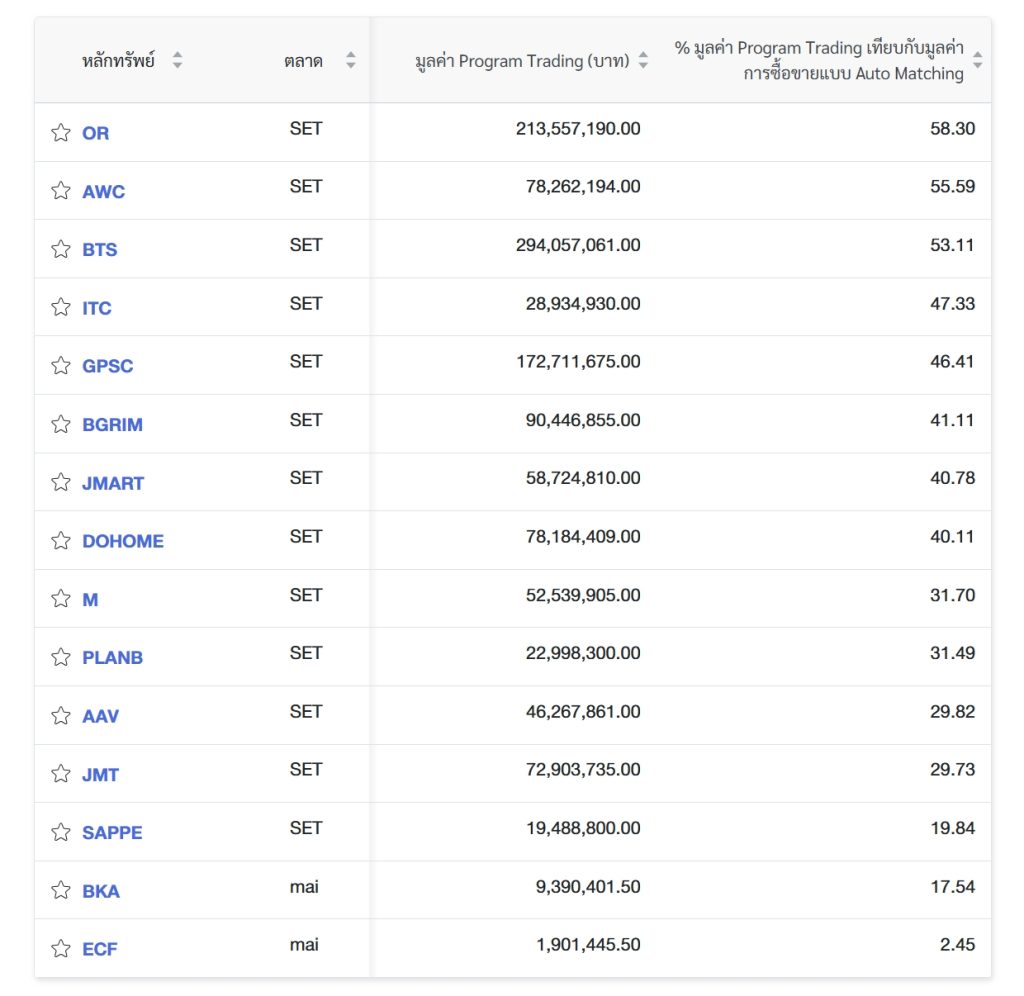Screen dimensions: 1024x996
Task: Open the ECF stock link
Action: pyautogui.click(x=99, y=949)
